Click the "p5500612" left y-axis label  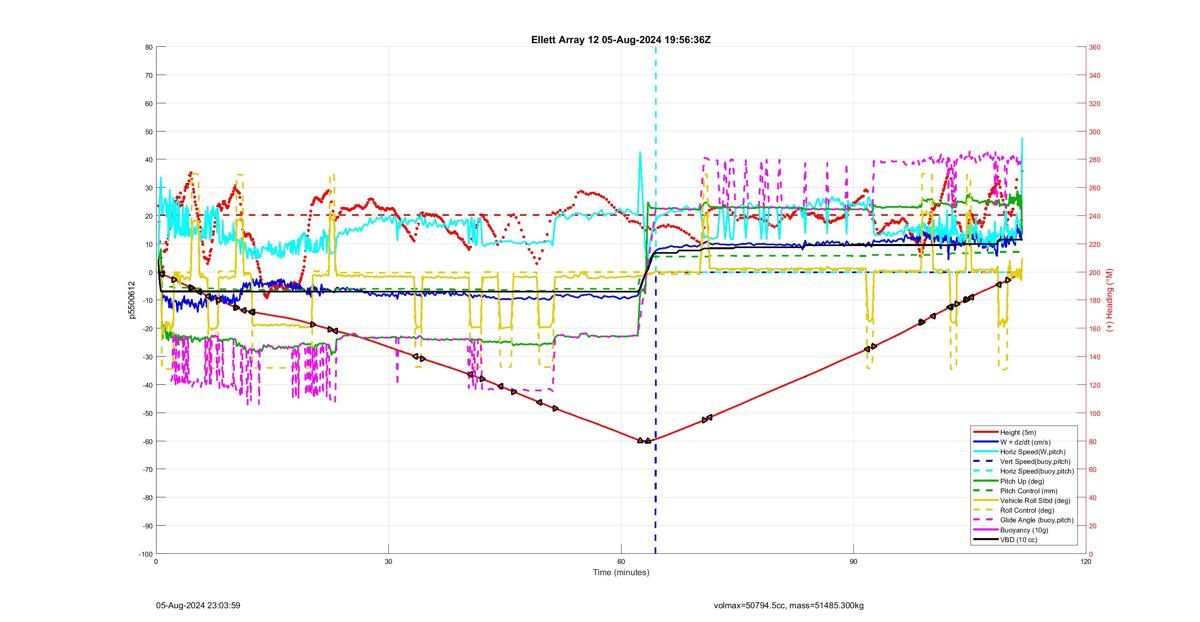click(130, 300)
